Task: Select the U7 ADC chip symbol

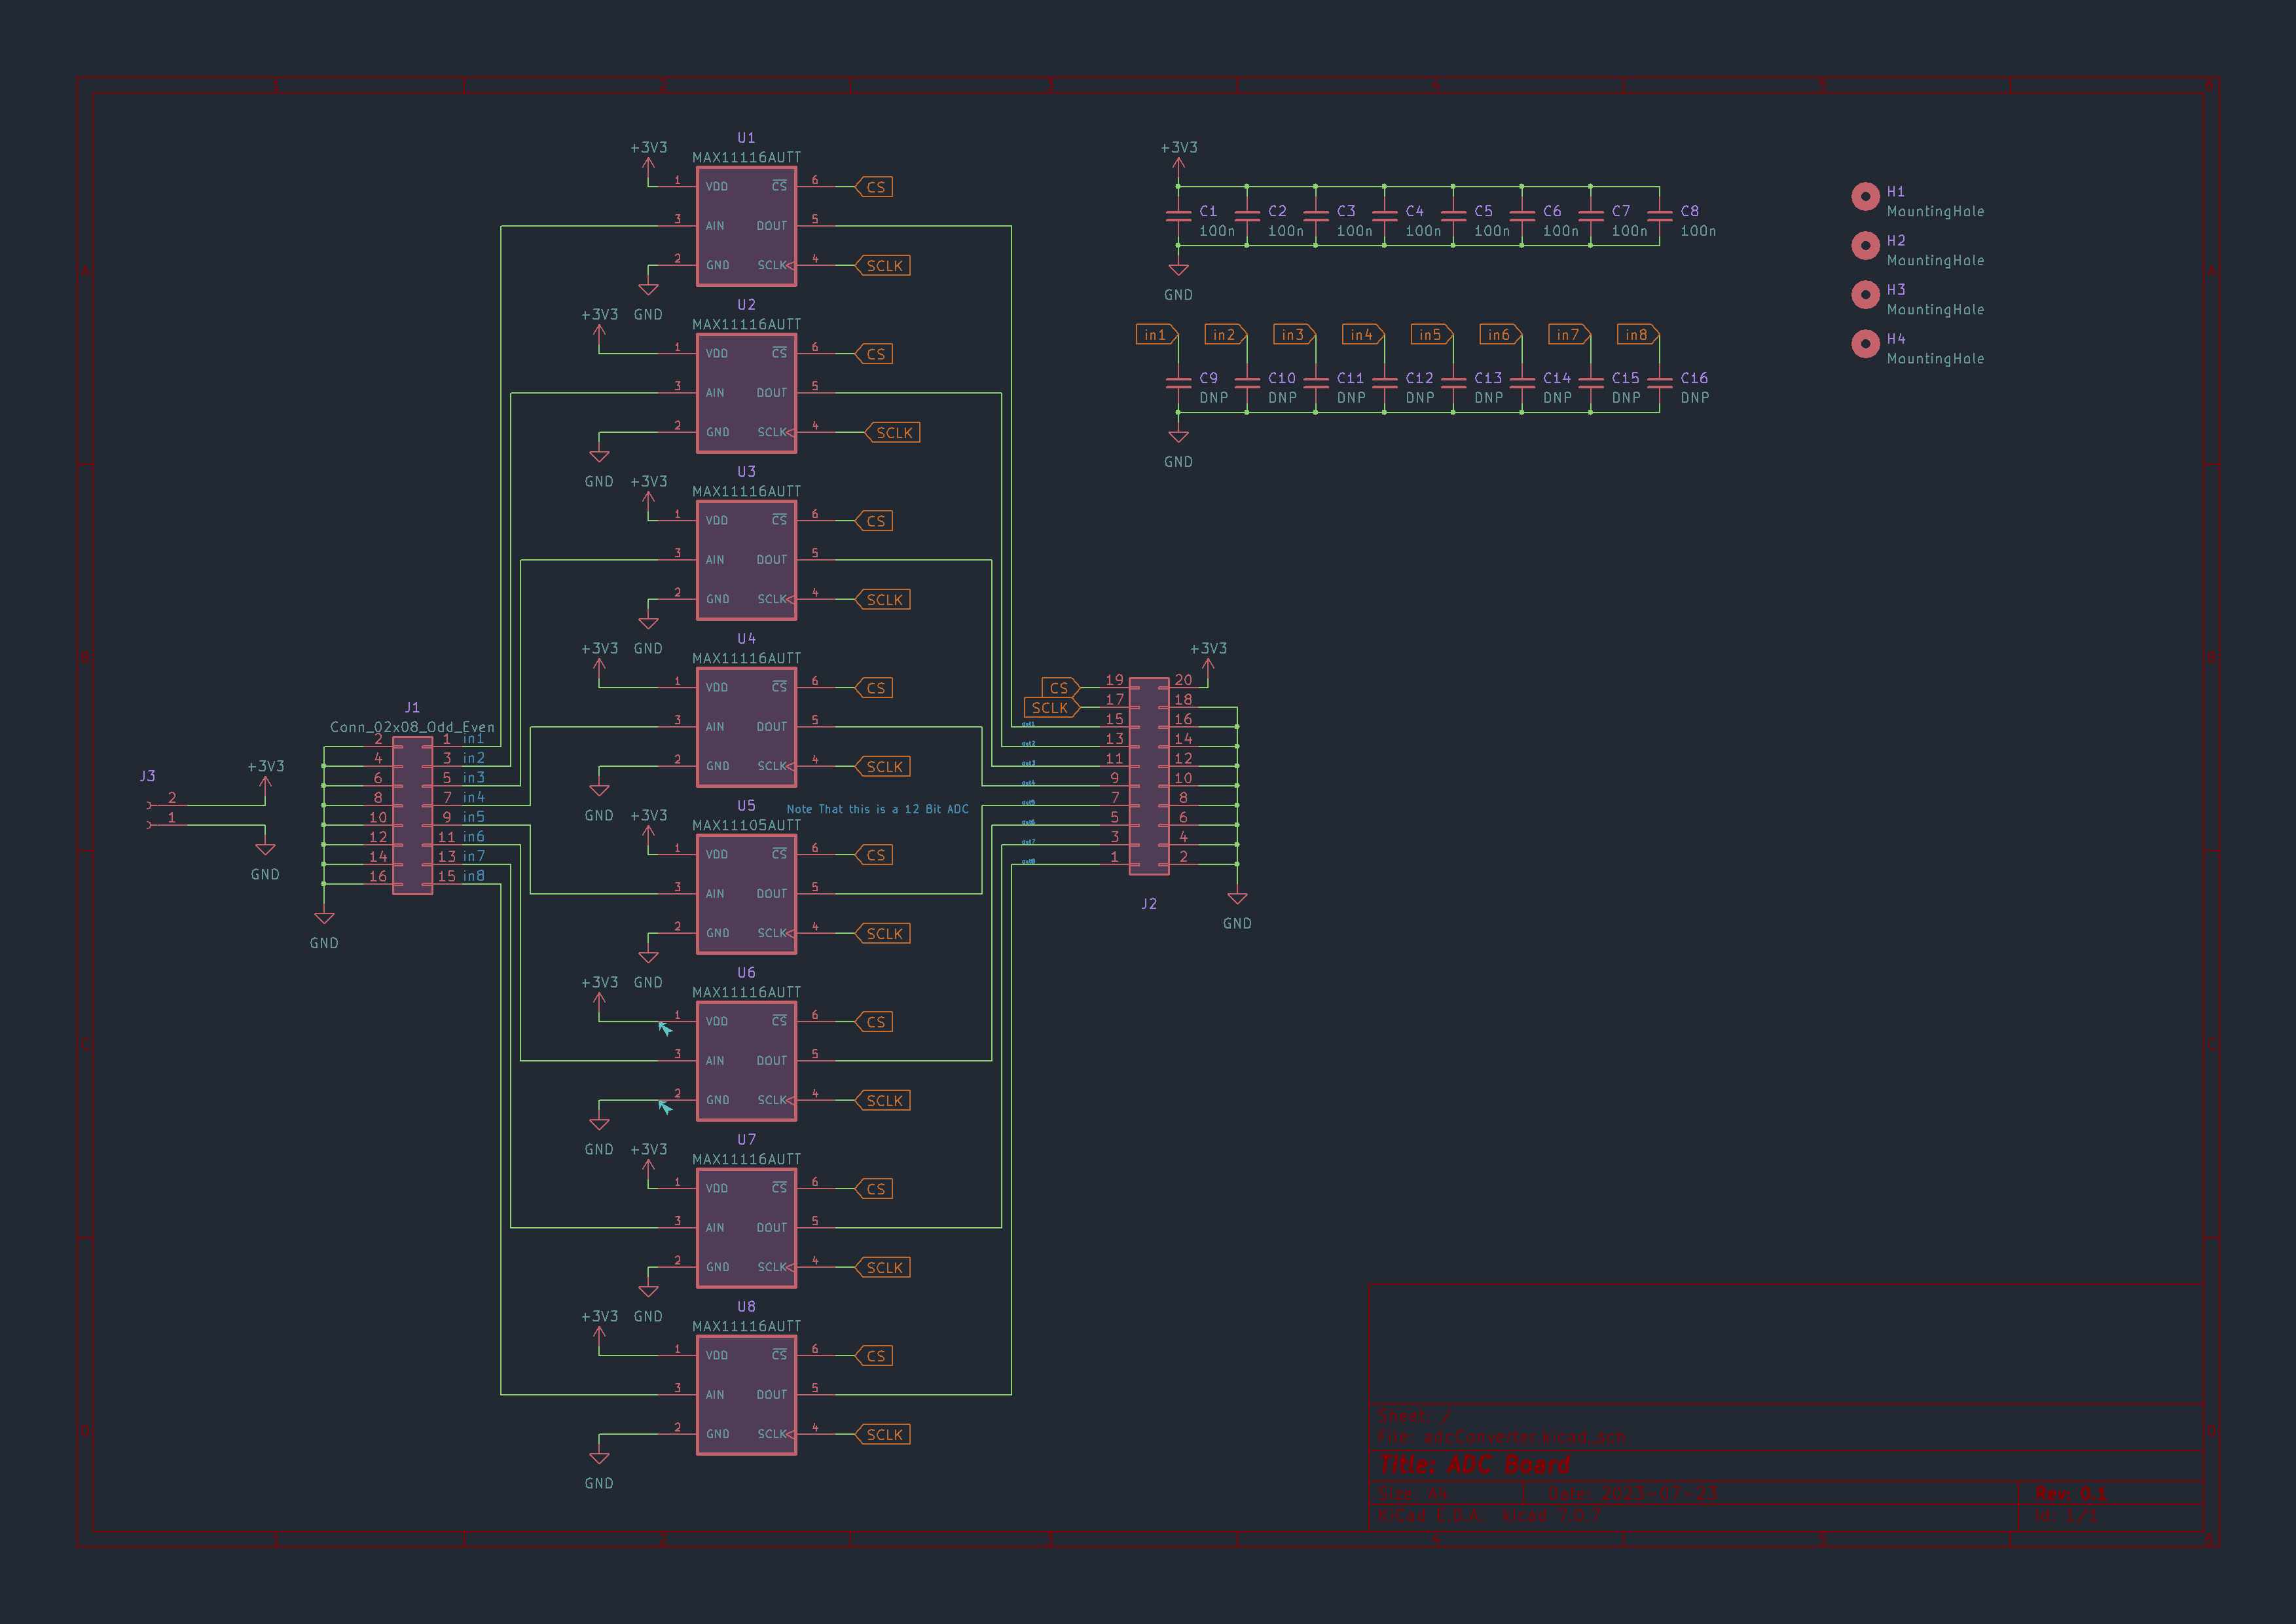Action: tap(746, 1228)
